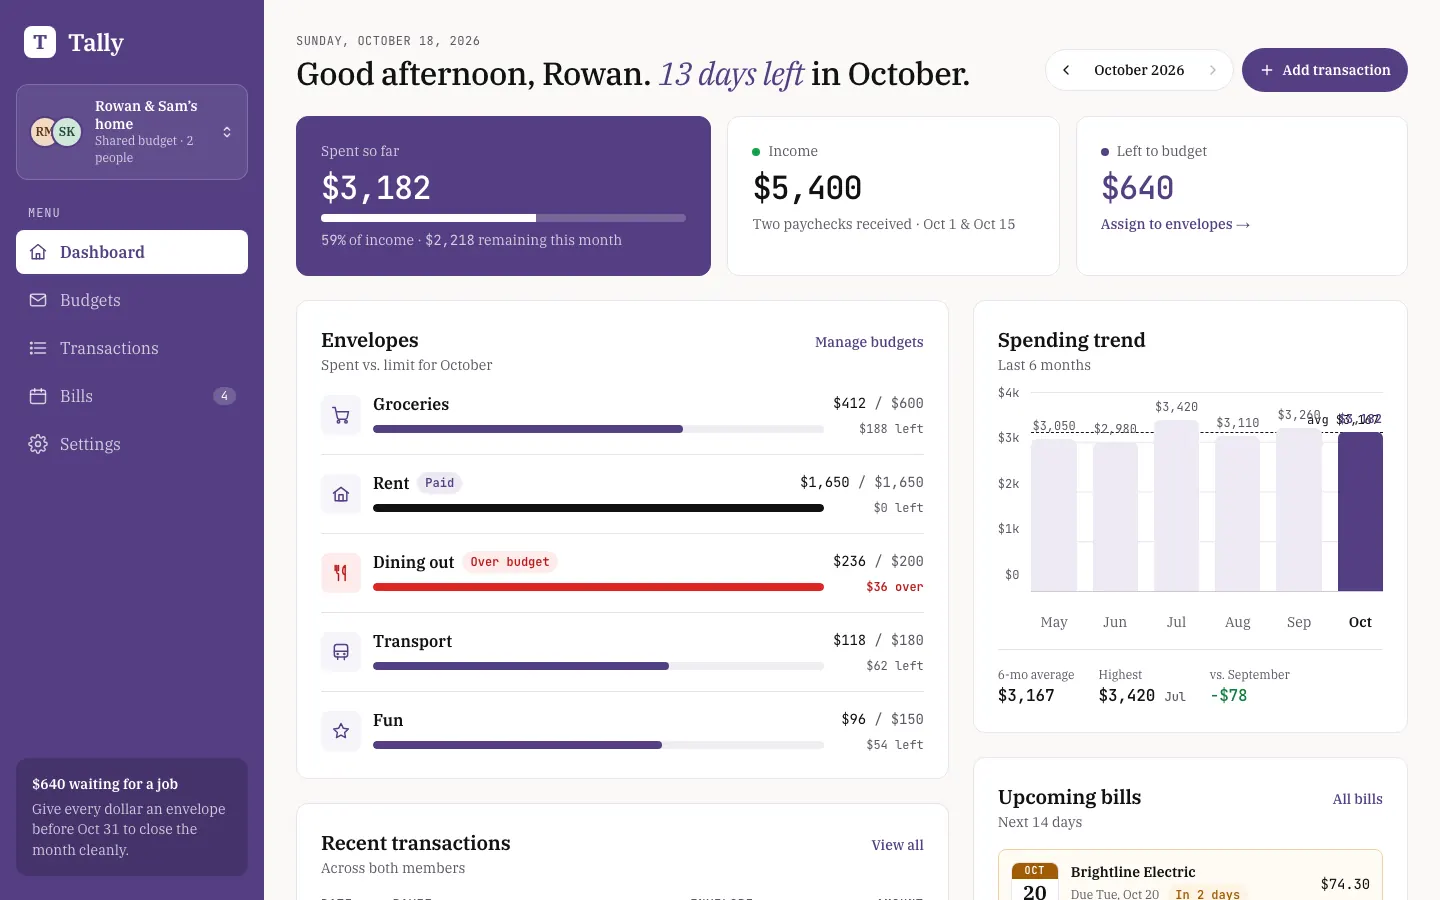The height and width of the screenshot is (900, 1440).
Task: Click the $36 over label
Action: pos(895,587)
